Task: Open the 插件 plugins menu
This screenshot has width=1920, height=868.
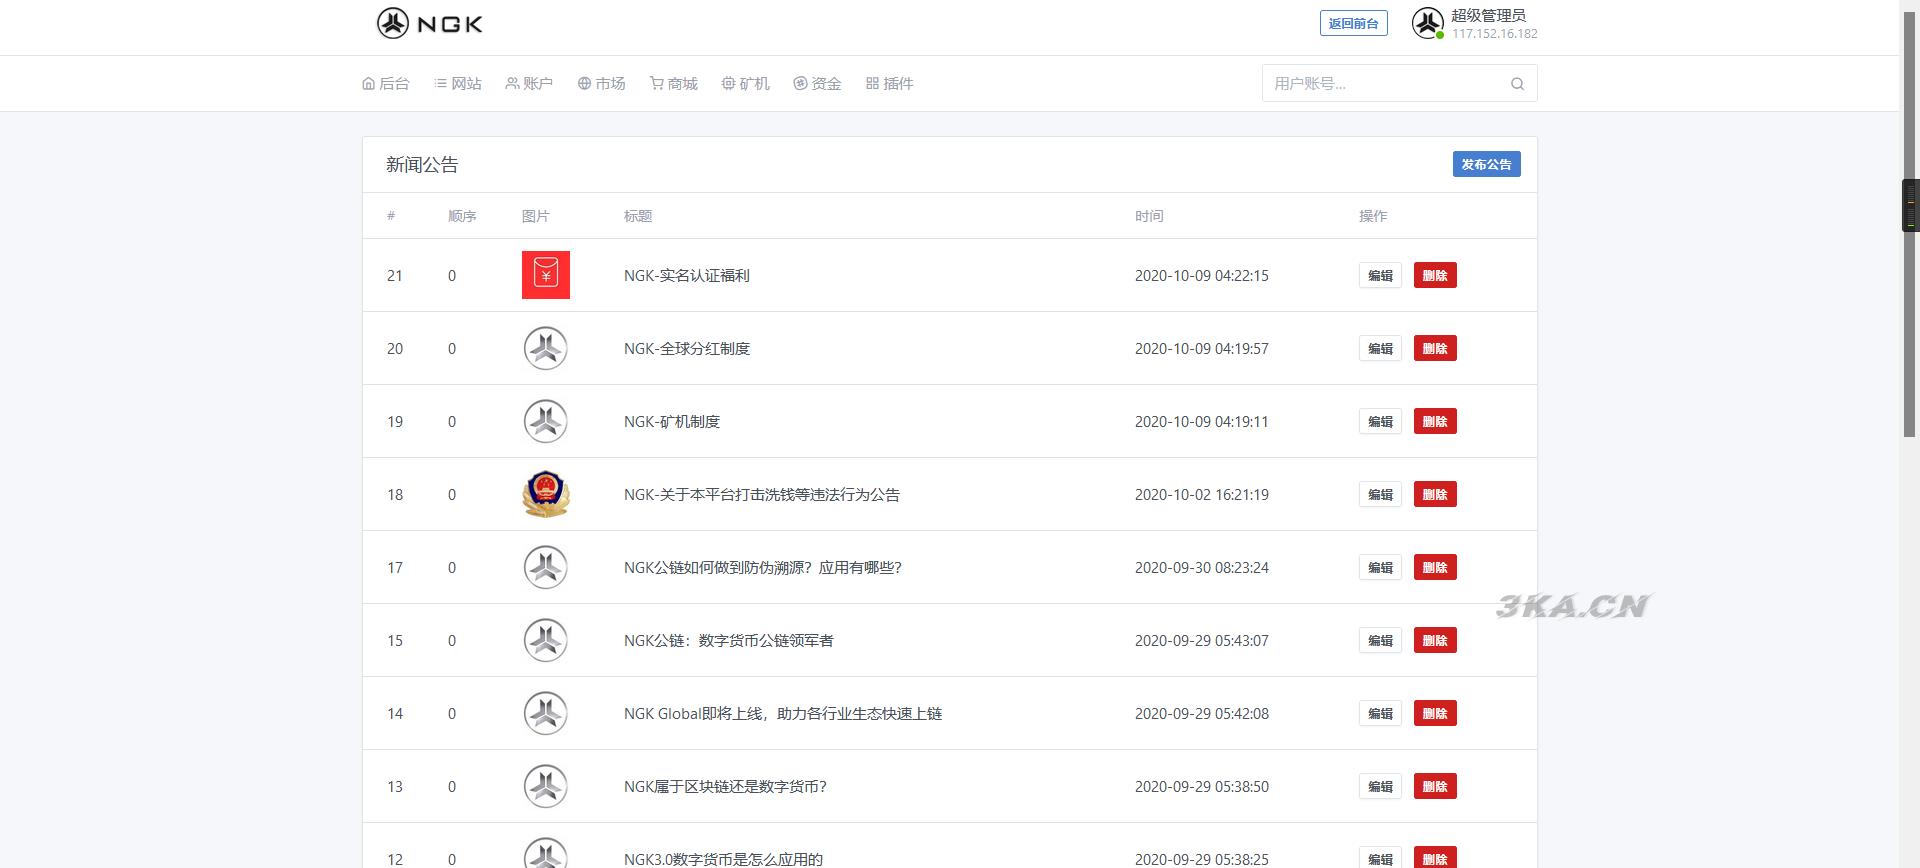Action: coord(889,84)
